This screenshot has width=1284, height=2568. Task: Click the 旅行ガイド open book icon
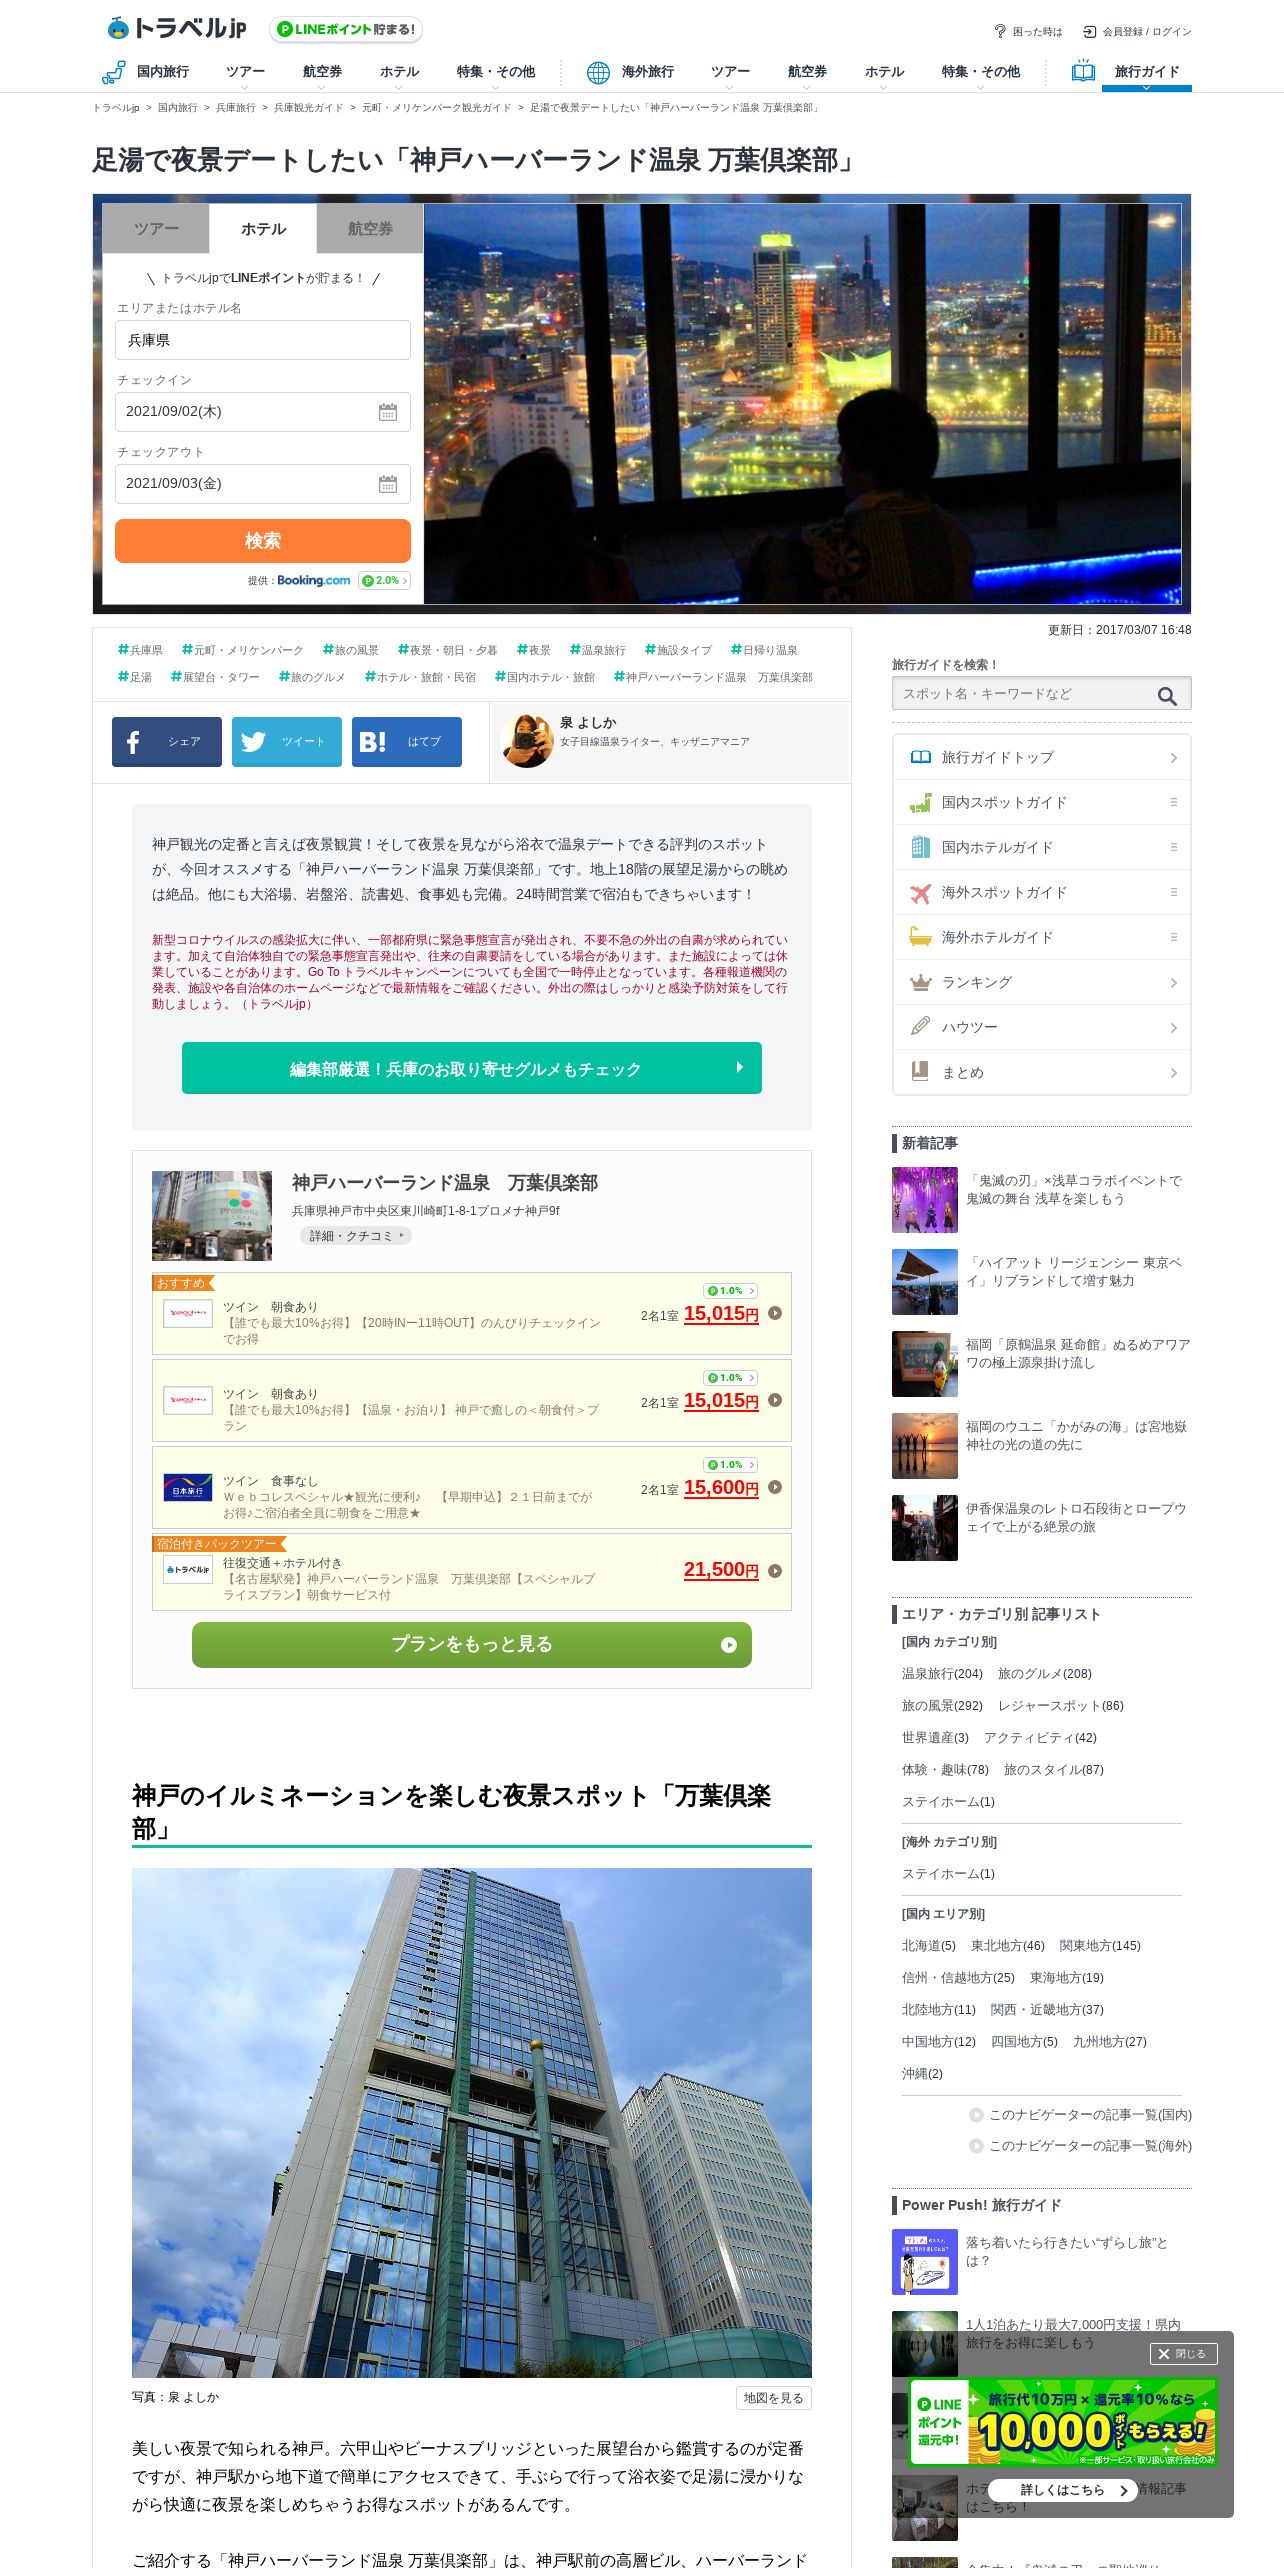click(x=1083, y=71)
